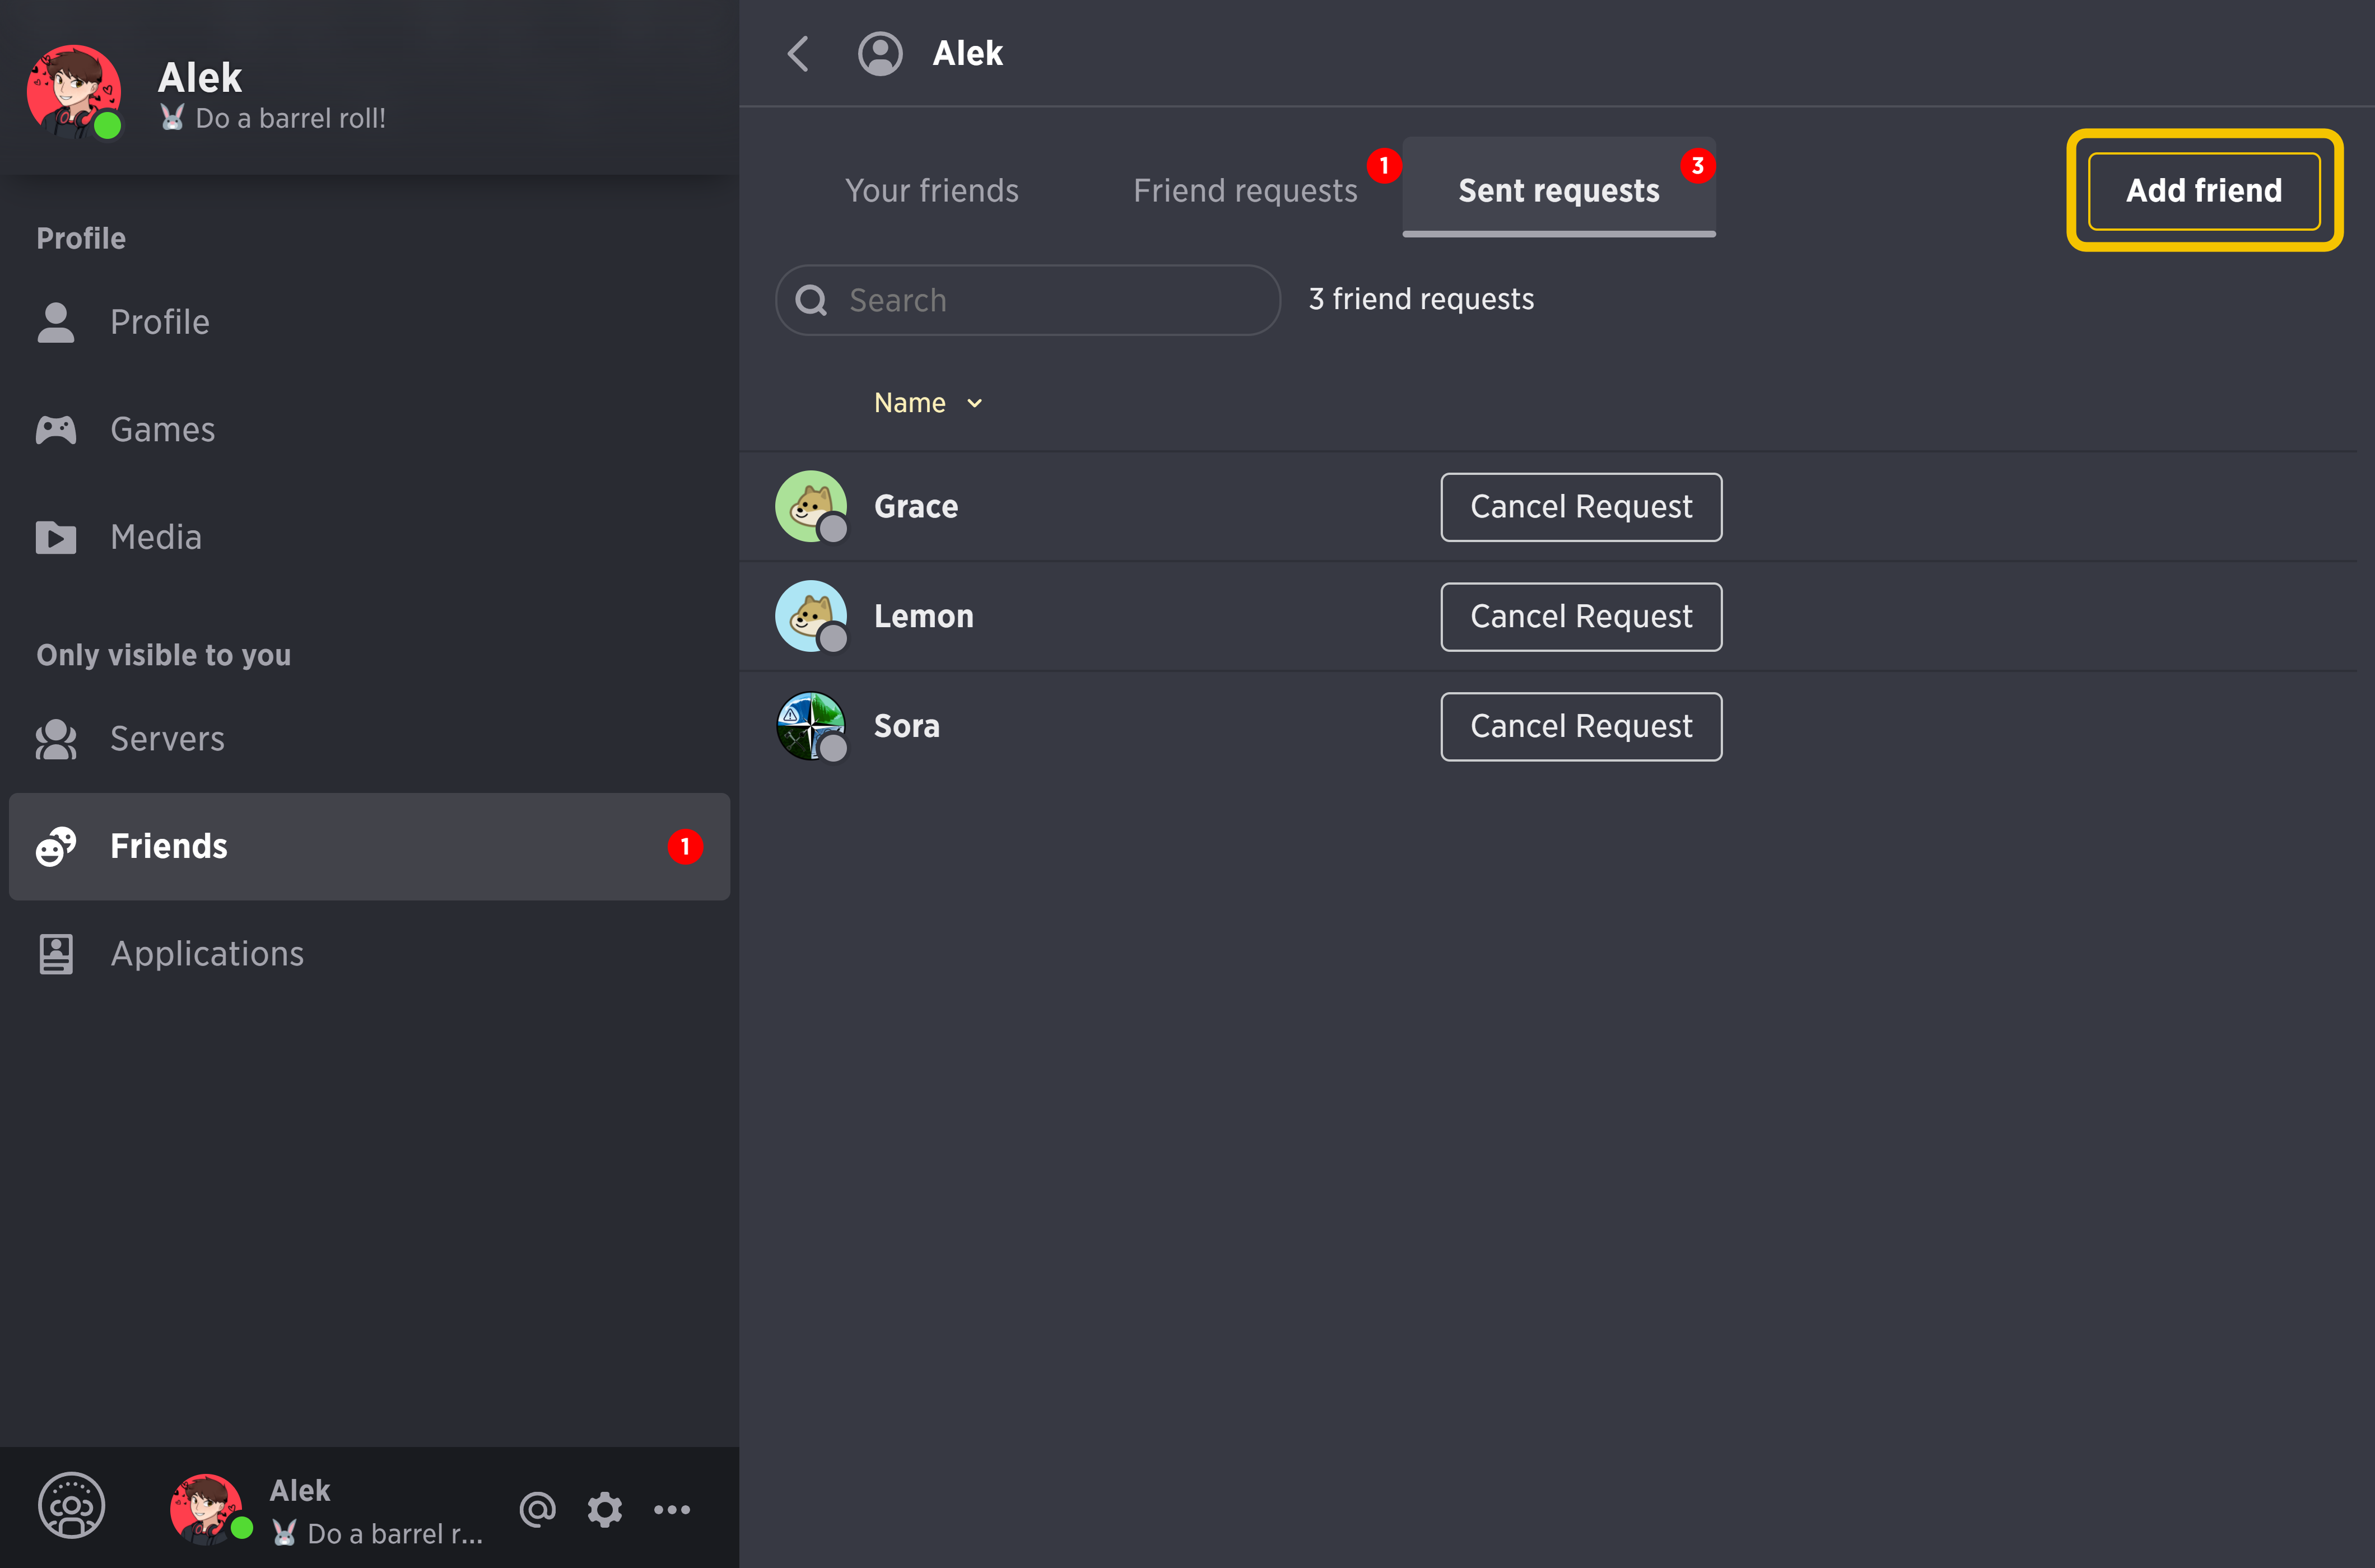Open Lemon's name in the list
Image resolution: width=2375 pixels, height=1568 pixels.
click(x=924, y=617)
